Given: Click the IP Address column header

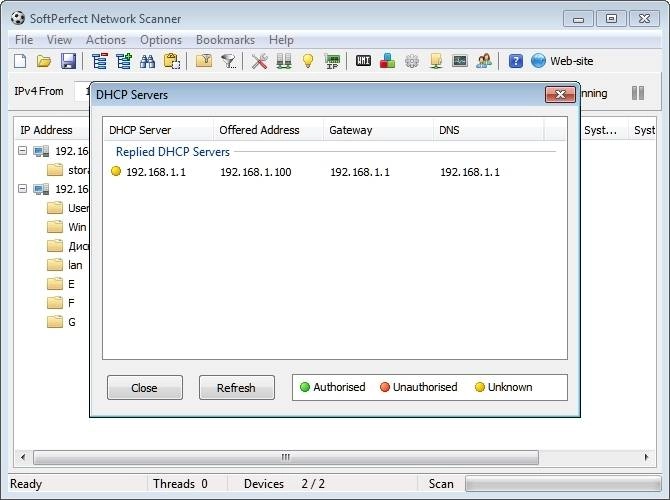Looking at the screenshot, I should (x=53, y=130).
